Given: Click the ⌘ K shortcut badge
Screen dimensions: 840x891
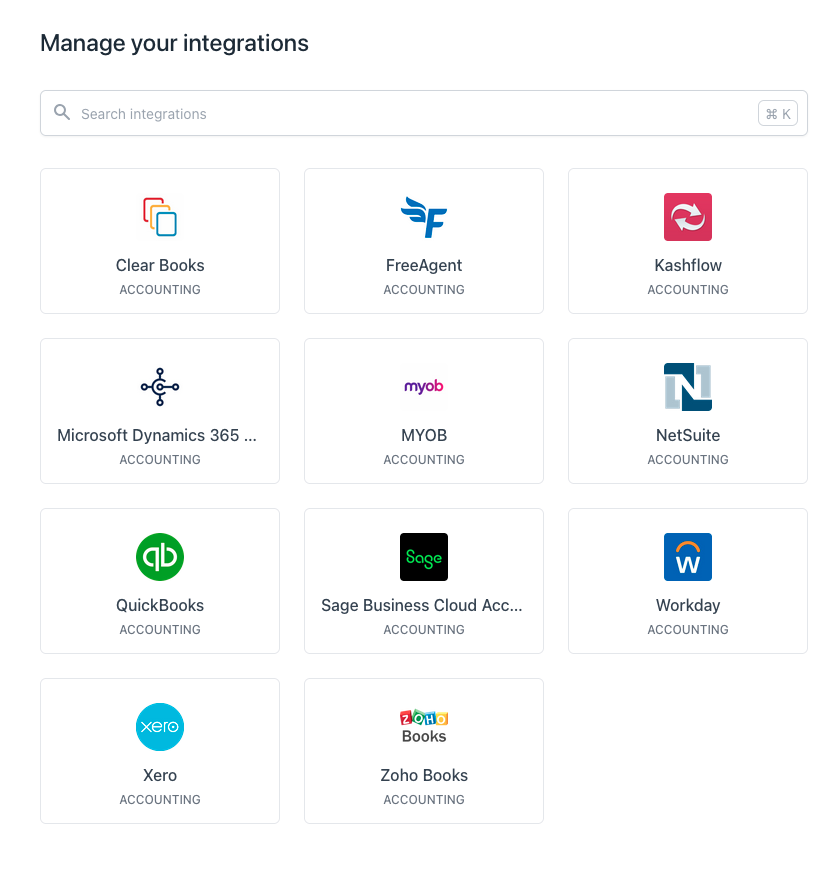Looking at the screenshot, I should tap(778, 114).
